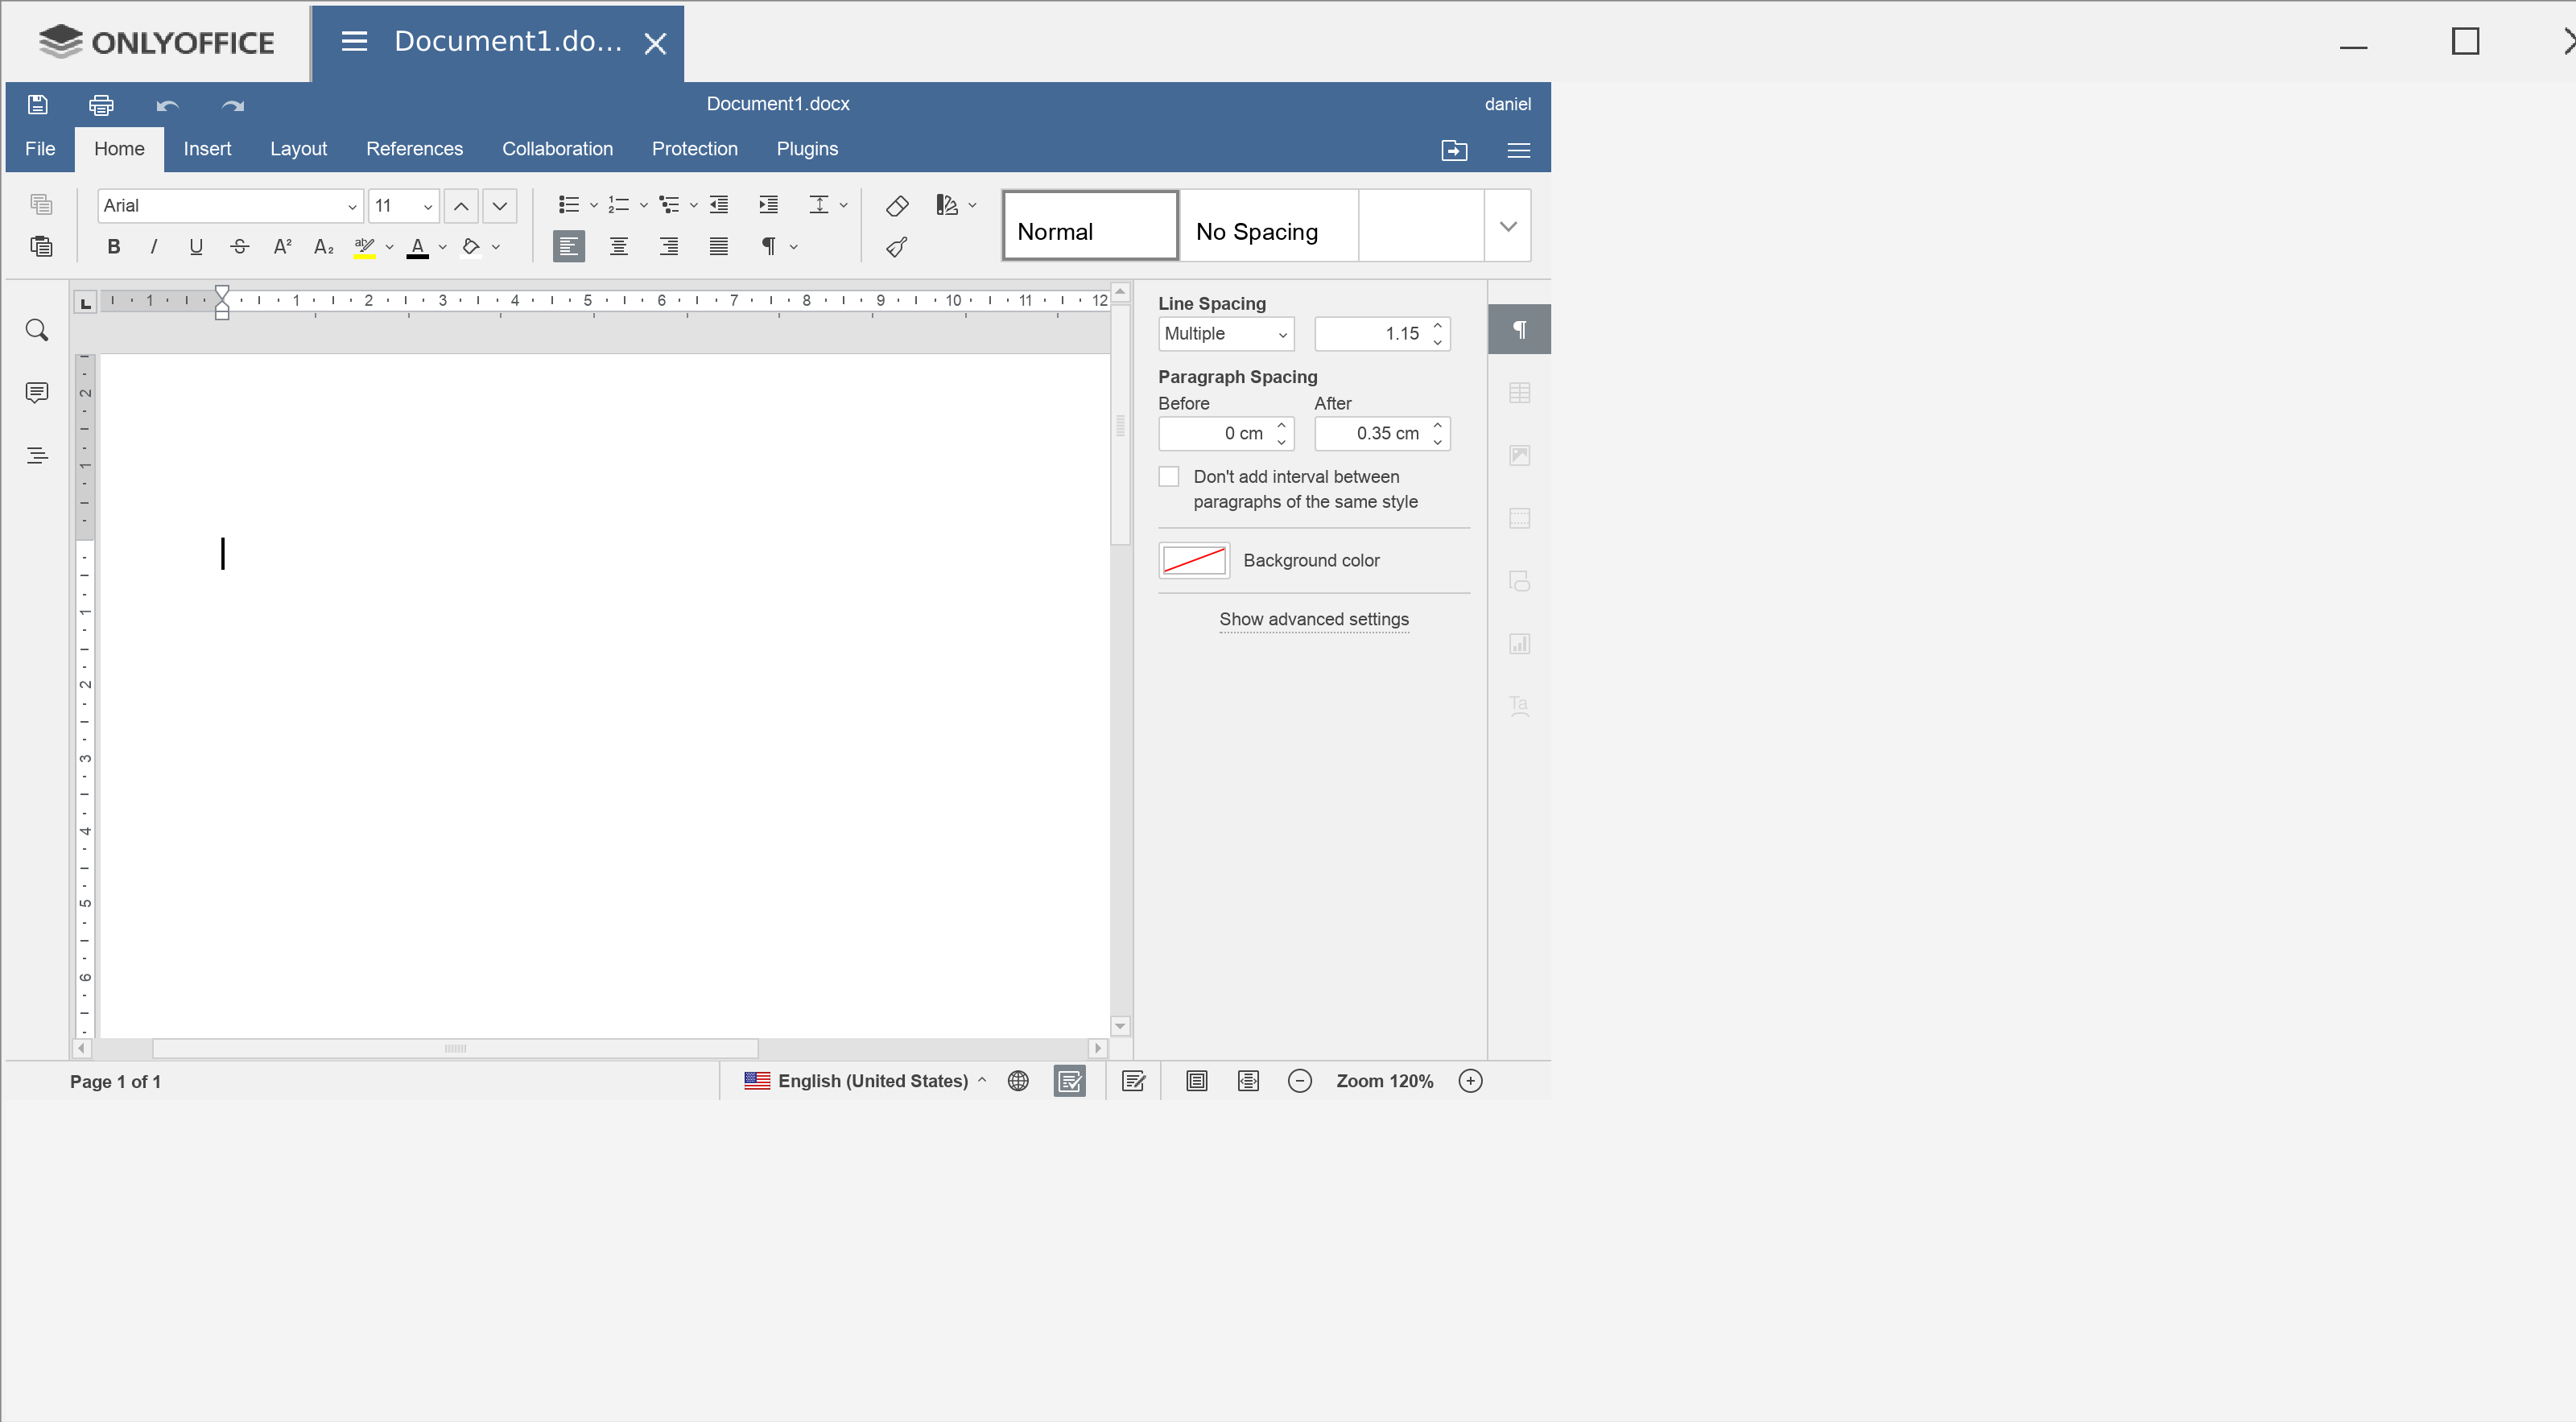Image resolution: width=2576 pixels, height=1422 pixels.
Task: Open the File menu
Action: click(x=39, y=149)
